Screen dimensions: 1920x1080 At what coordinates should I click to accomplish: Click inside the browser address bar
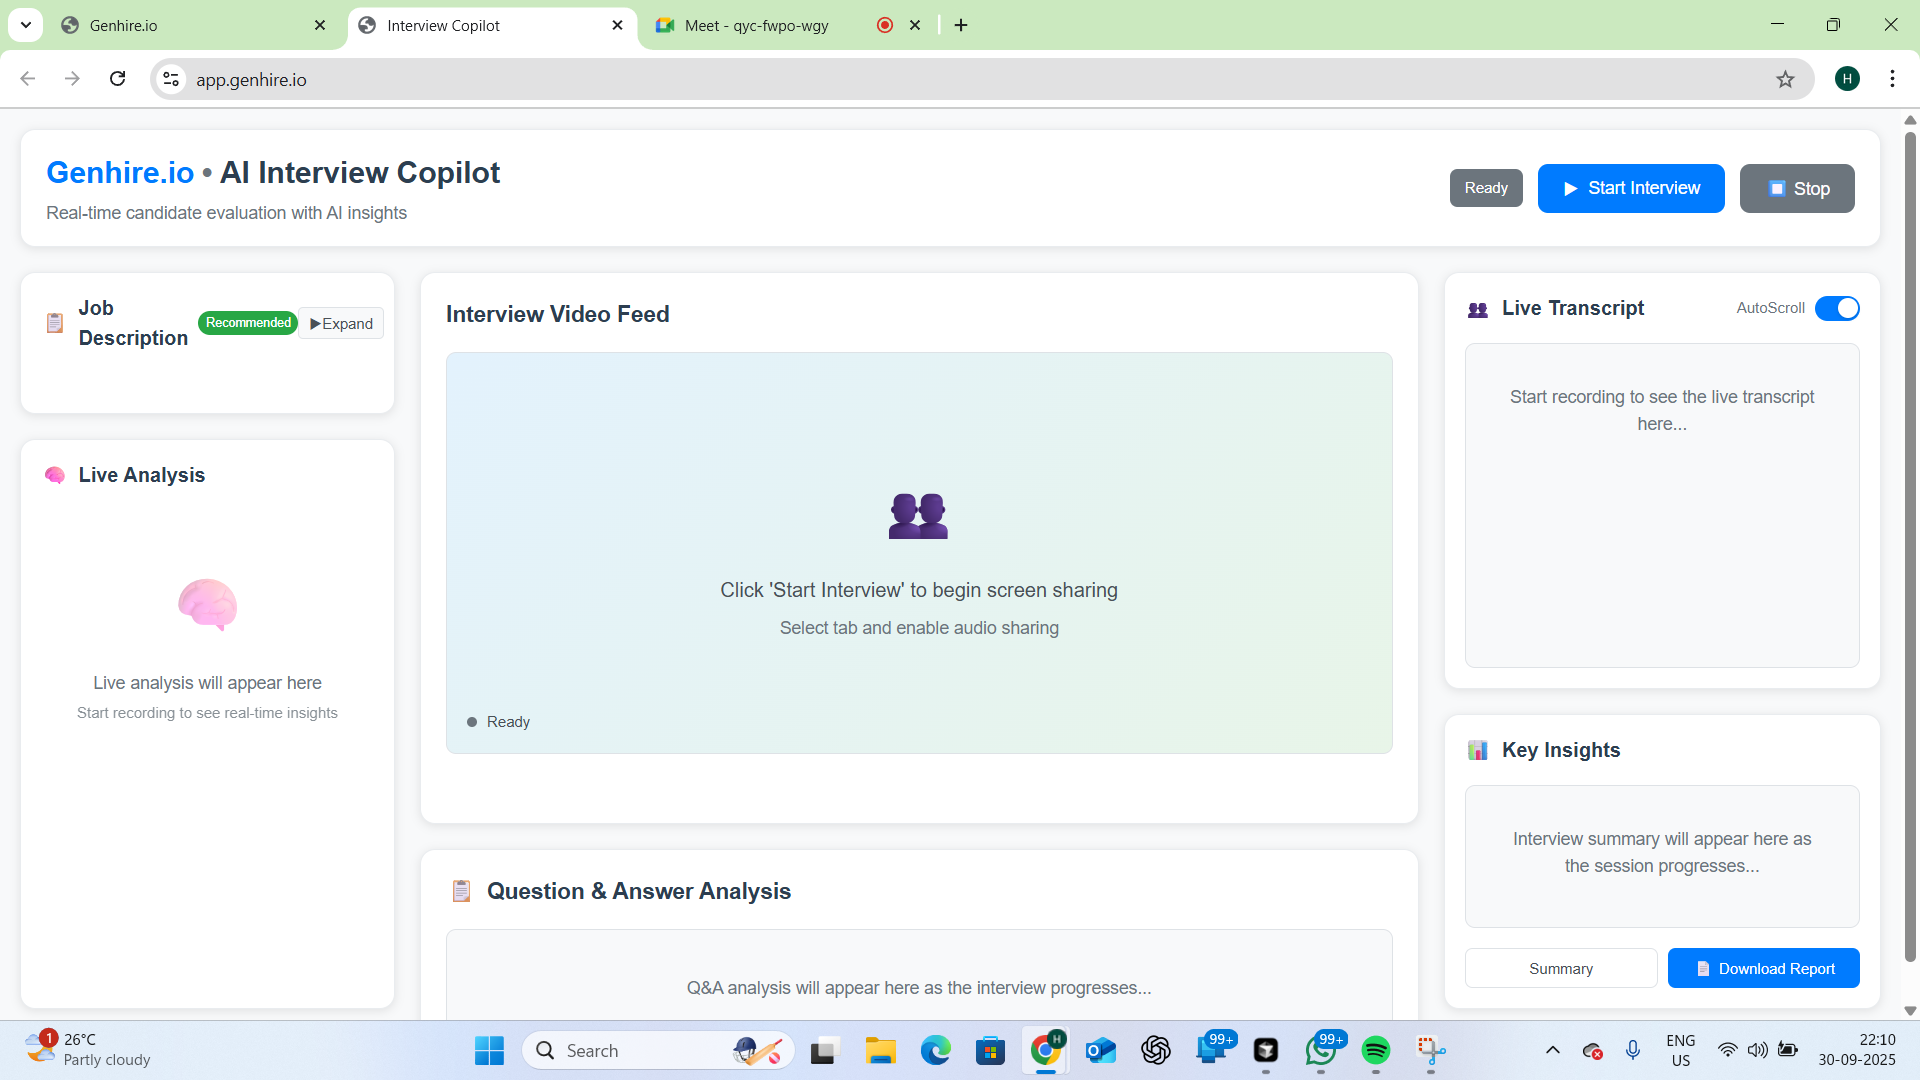coord(600,79)
